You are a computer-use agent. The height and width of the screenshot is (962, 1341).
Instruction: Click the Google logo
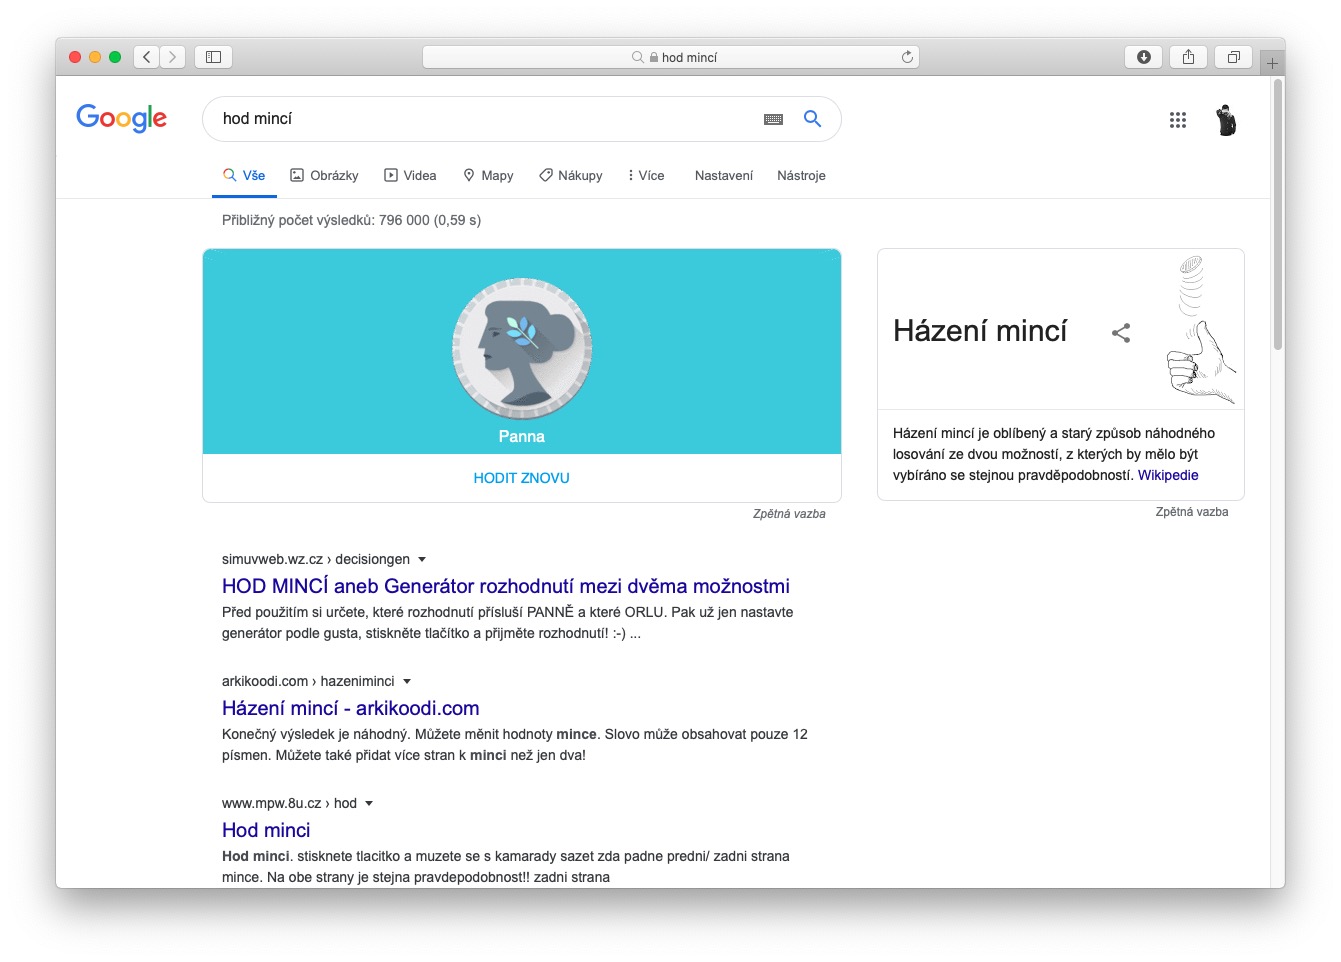[122, 118]
